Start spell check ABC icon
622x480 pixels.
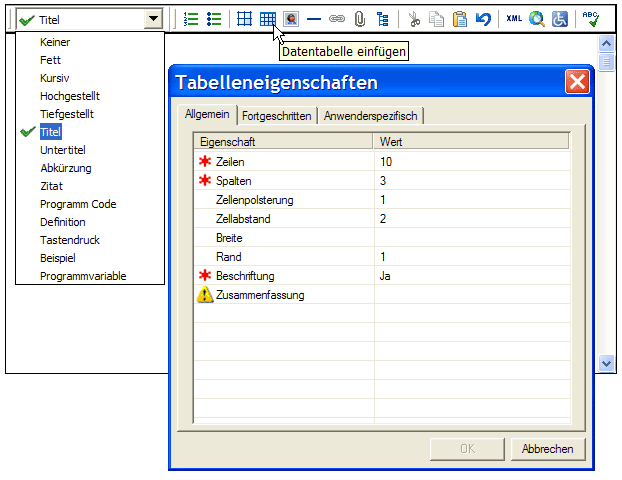coord(591,19)
